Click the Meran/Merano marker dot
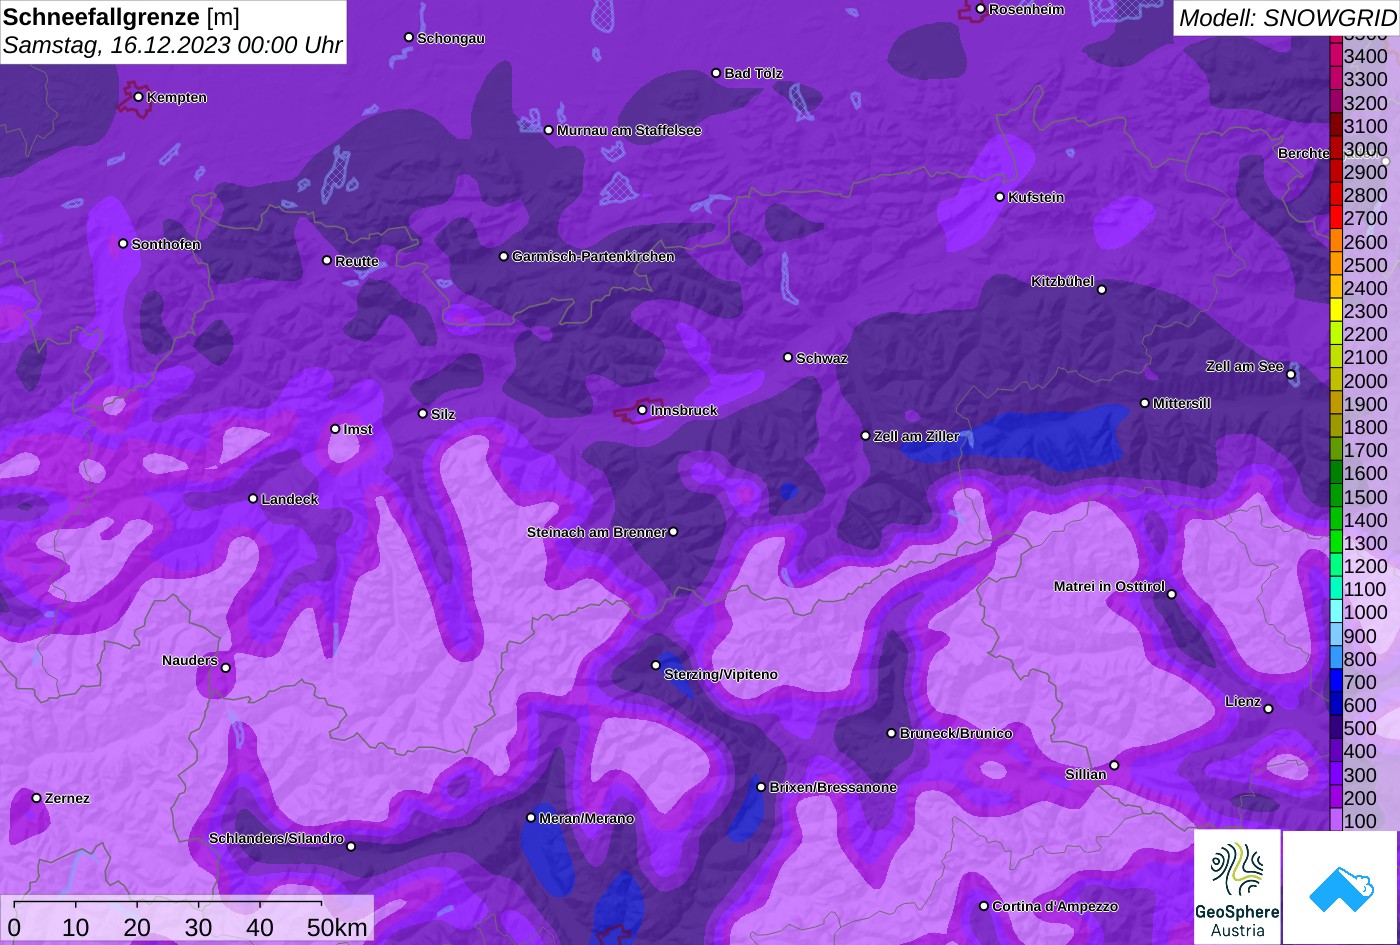The image size is (1400, 945). click(x=531, y=818)
